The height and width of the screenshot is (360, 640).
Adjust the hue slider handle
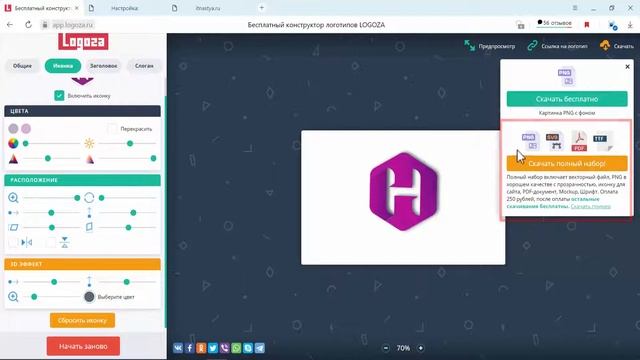click(x=26, y=143)
